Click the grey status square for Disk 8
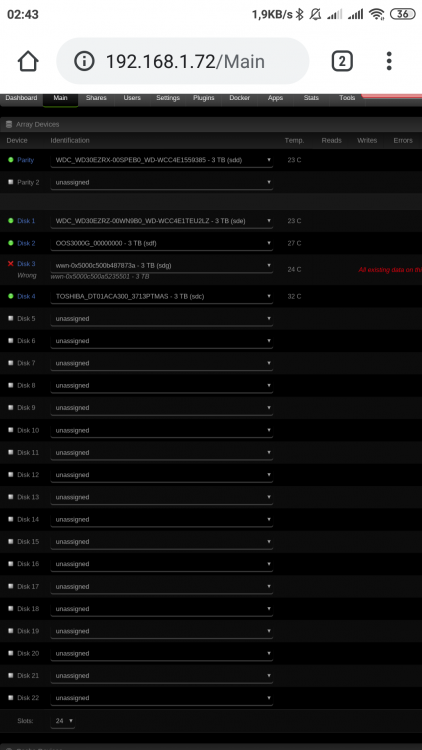This screenshot has width=422, height=750. tap(11, 385)
